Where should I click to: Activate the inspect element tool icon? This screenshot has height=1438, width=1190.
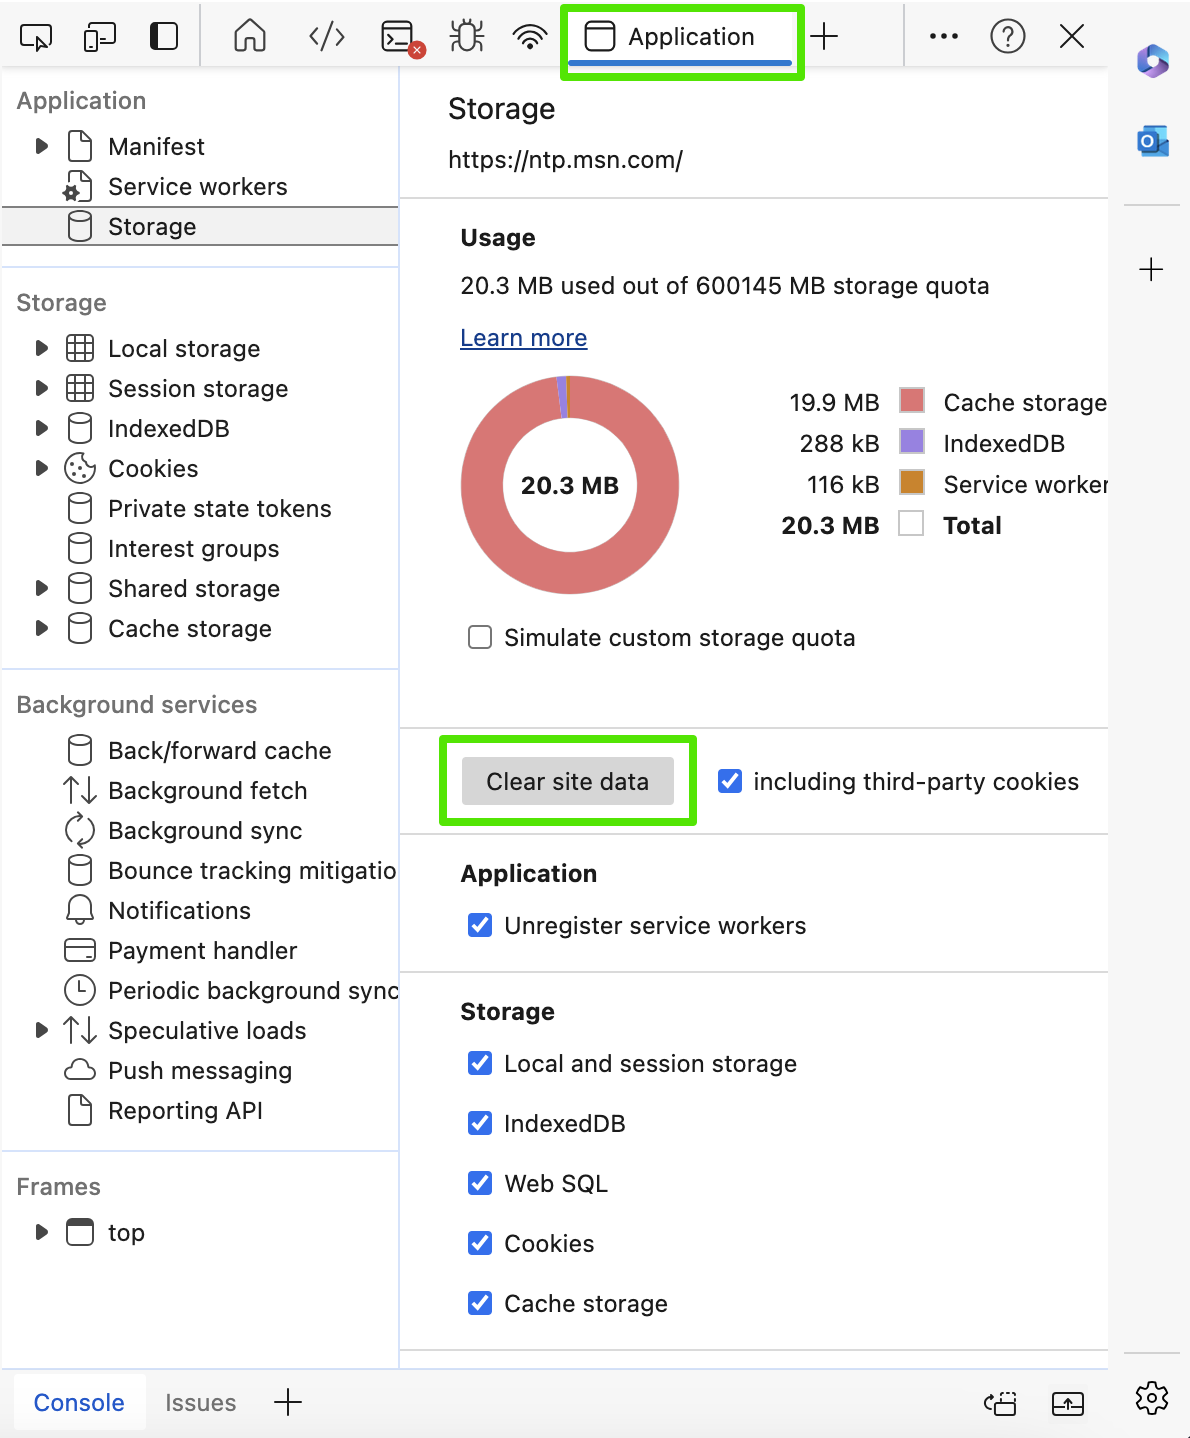pos(36,37)
